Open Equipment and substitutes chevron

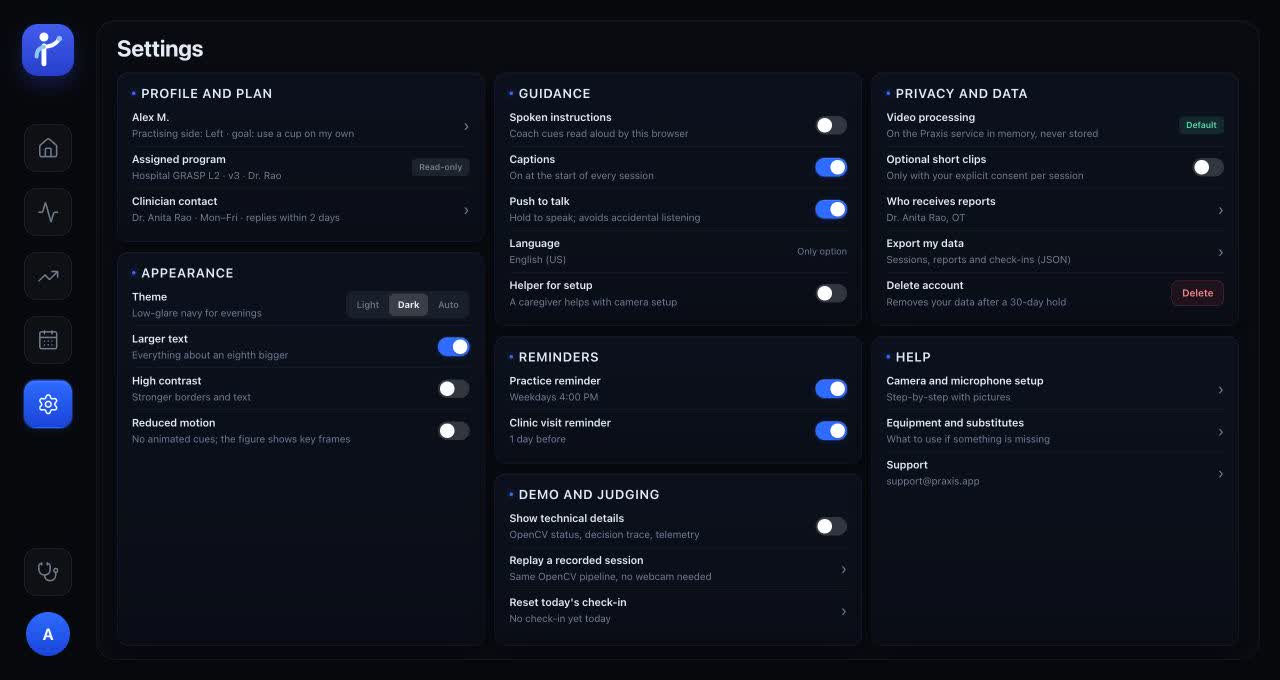(x=1220, y=432)
